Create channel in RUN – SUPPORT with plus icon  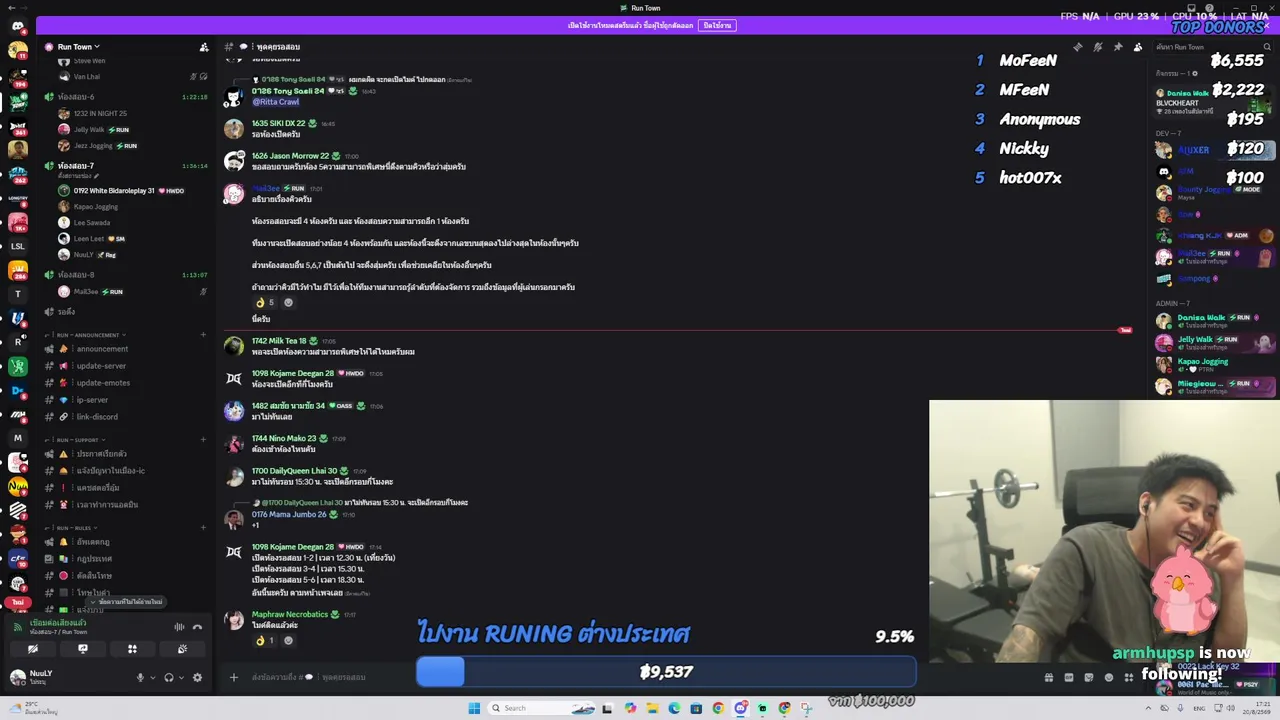click(x=203, y=440)
